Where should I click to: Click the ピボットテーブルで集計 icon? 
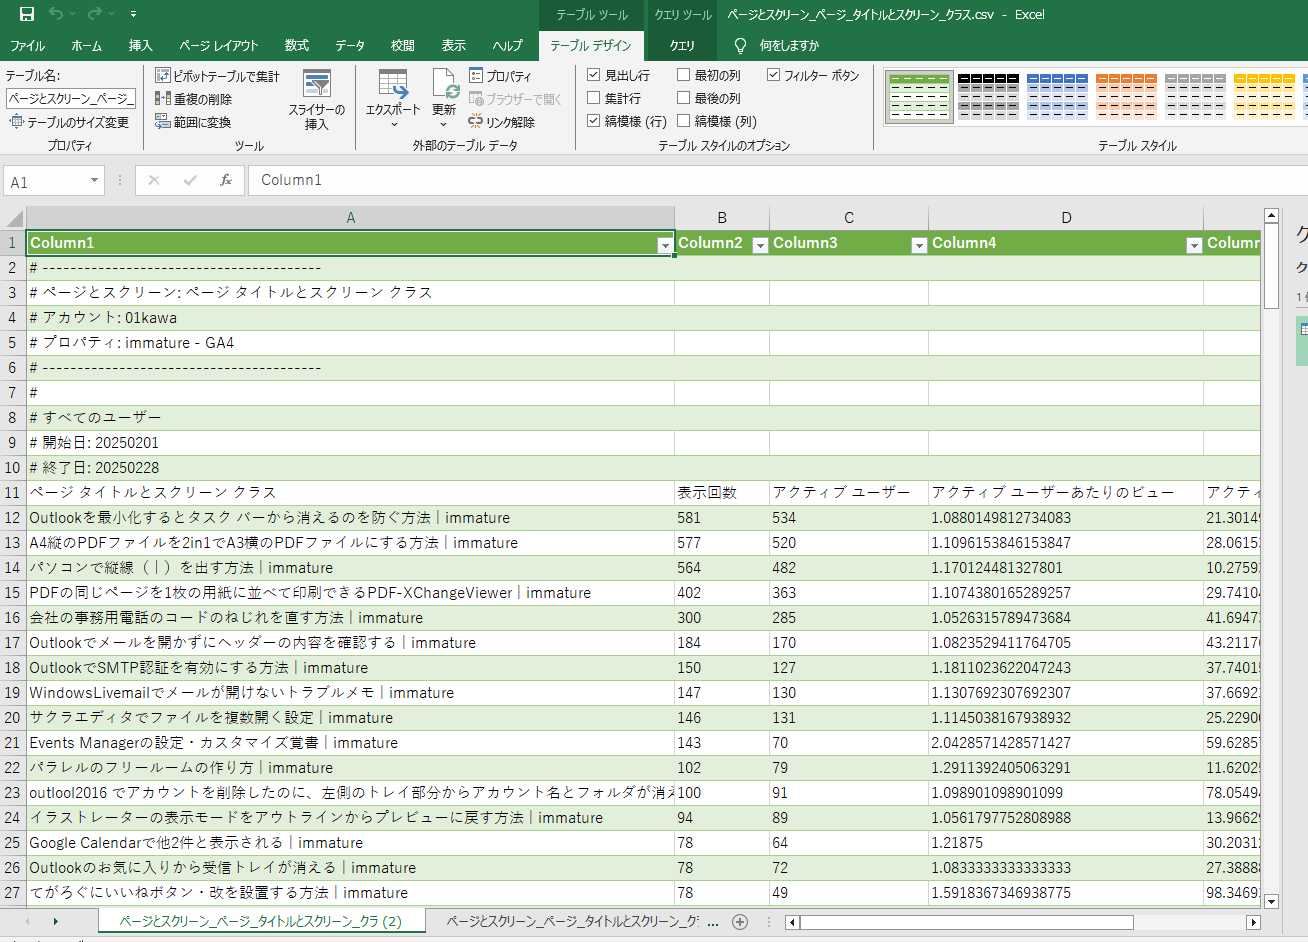[163, 75]
